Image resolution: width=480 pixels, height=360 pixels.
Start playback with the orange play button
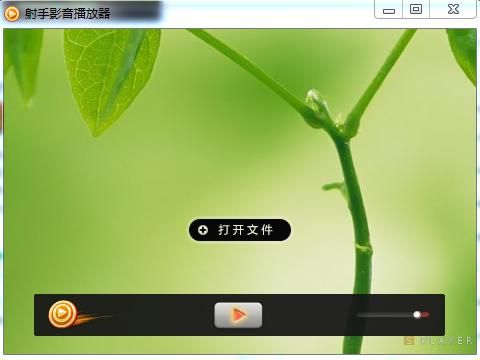click(238, 315)
